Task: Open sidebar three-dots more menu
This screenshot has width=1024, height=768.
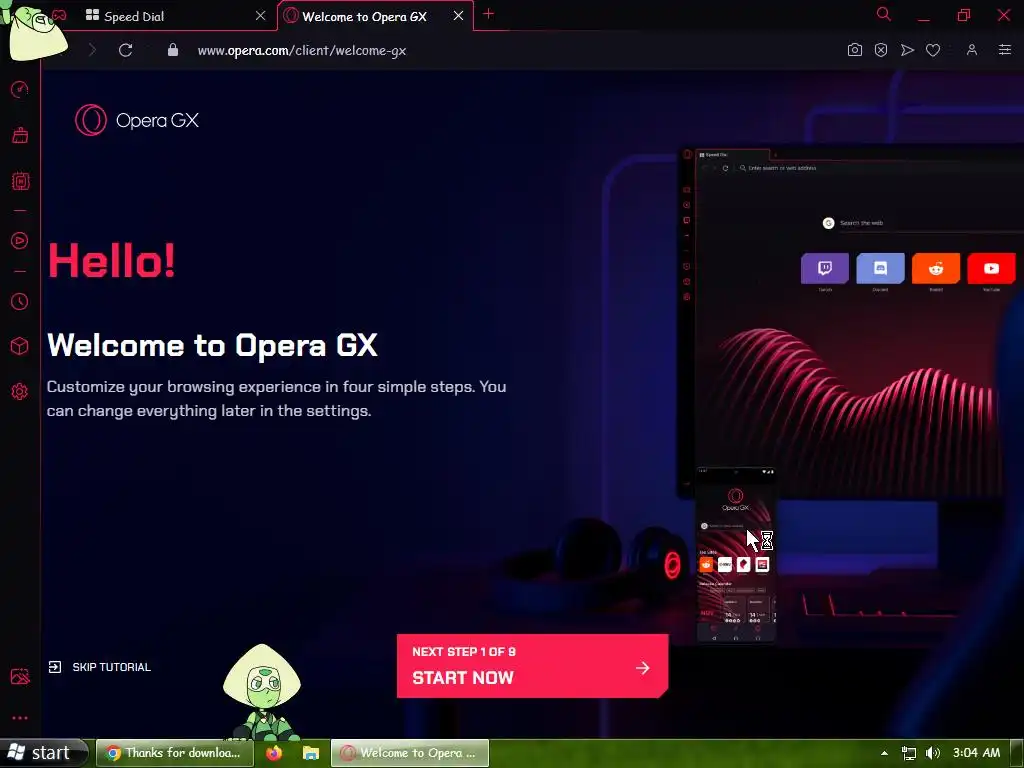Action: (x=20, y=718)
